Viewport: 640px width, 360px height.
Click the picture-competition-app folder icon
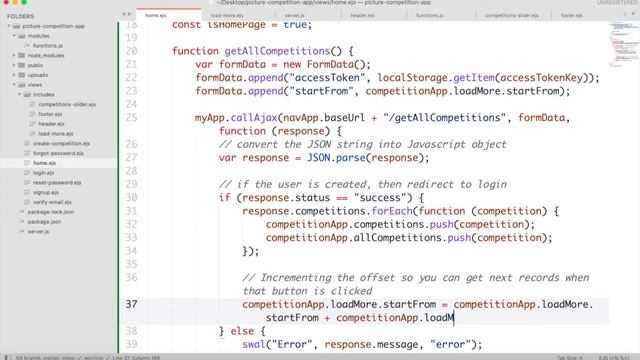coord(16,26)
